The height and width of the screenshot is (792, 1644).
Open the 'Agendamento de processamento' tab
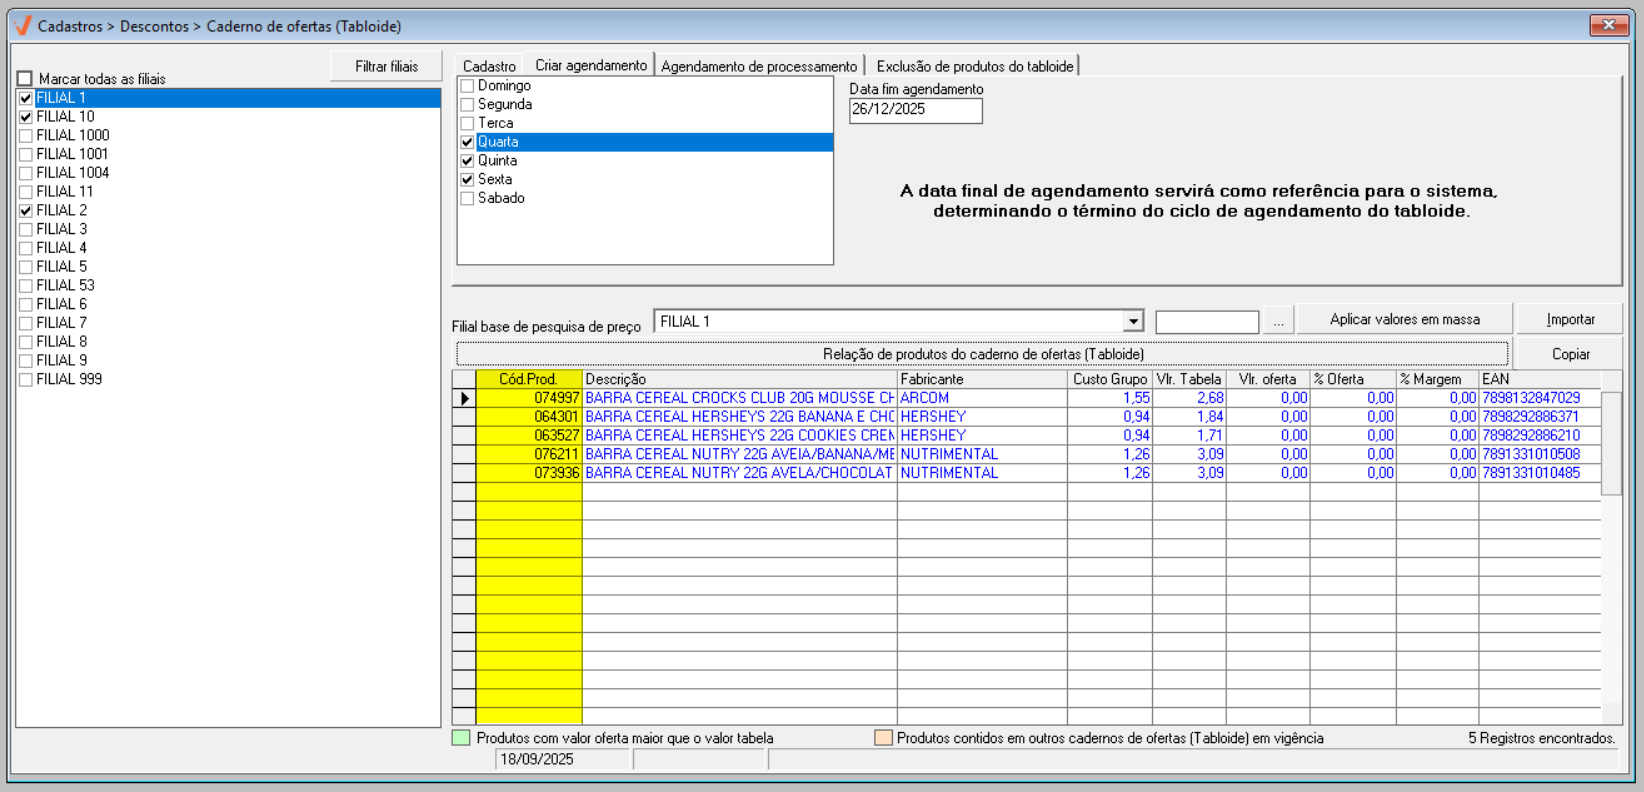[759, 66]
